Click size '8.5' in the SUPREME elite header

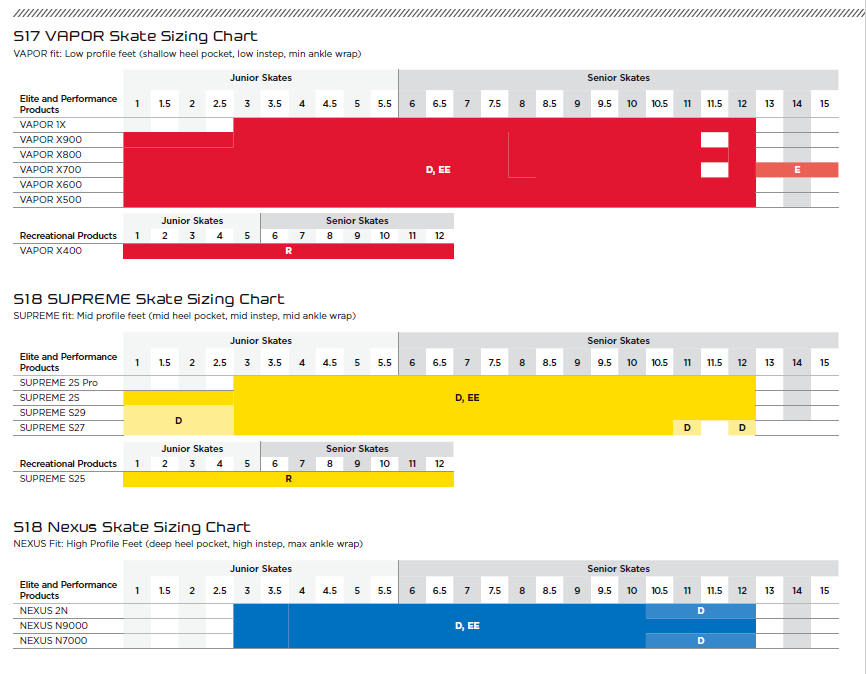click(x=550, y=363)
